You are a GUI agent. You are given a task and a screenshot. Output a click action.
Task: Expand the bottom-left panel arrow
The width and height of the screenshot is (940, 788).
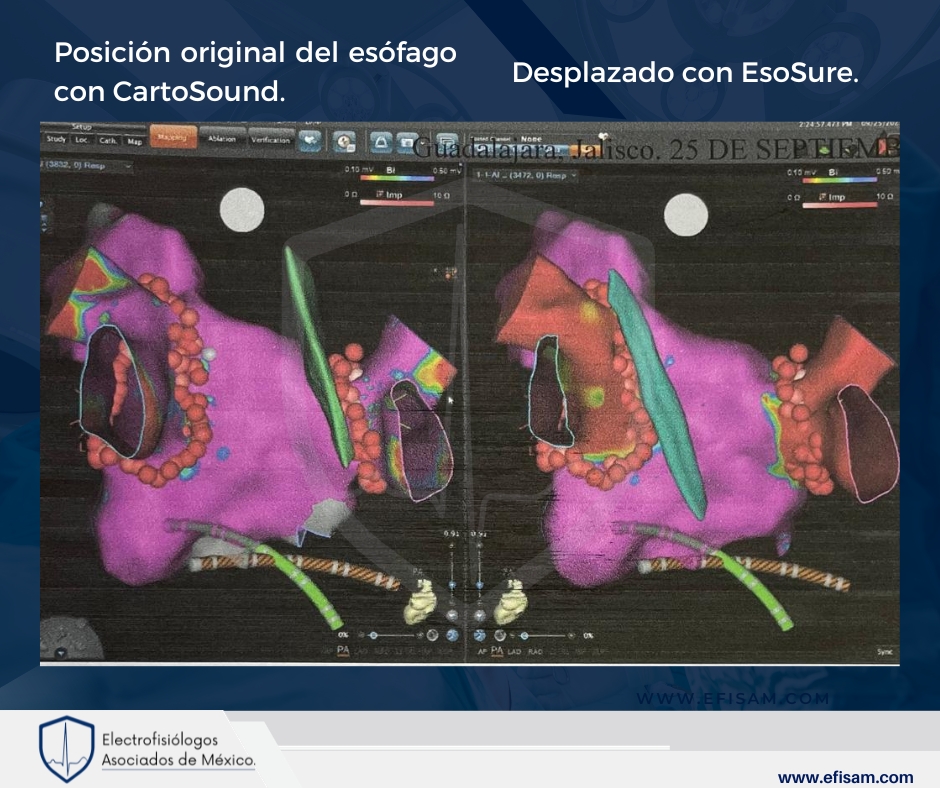pos(60,653)
